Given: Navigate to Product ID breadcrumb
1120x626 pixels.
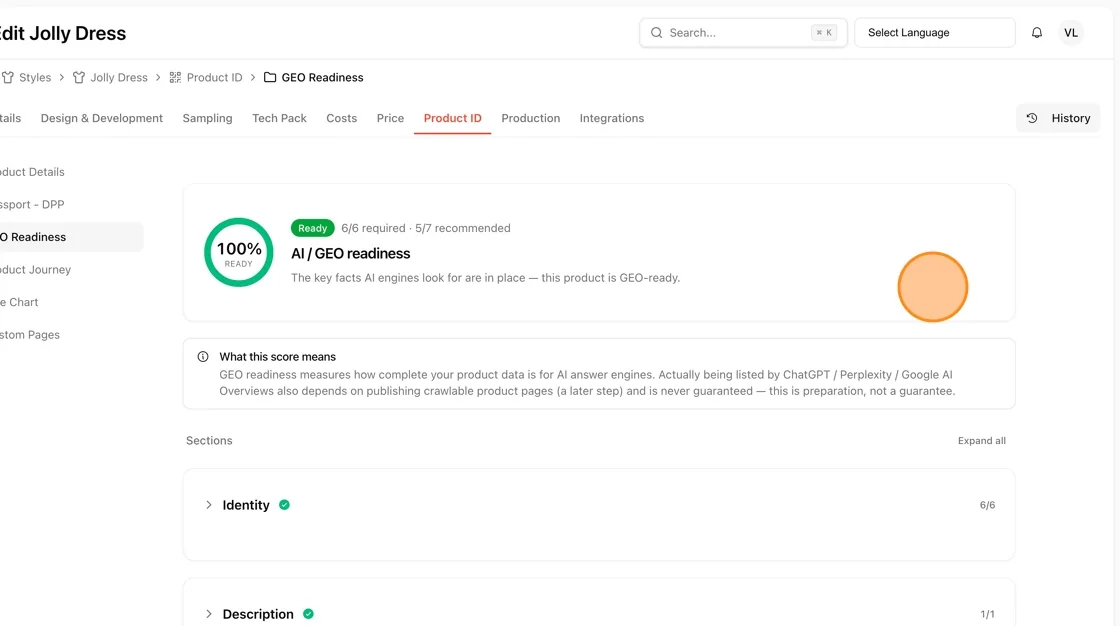Looking at the screenshot, I should (x=214, y=77).
